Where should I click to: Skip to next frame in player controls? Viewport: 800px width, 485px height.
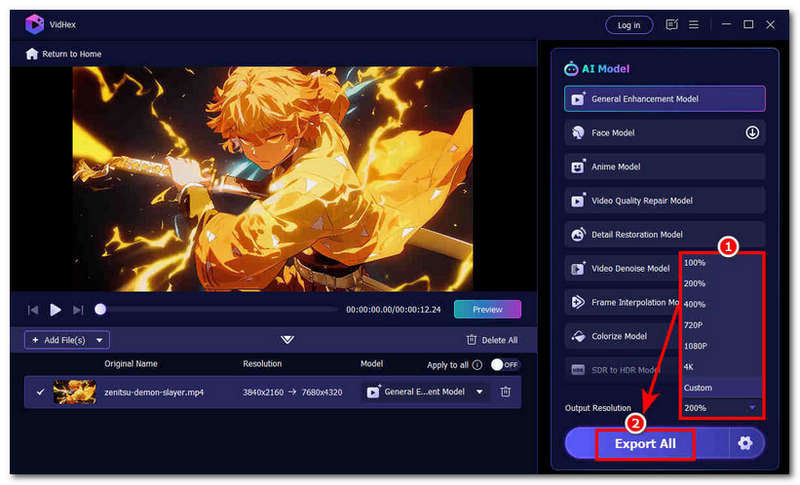click(x=79, y=310)
